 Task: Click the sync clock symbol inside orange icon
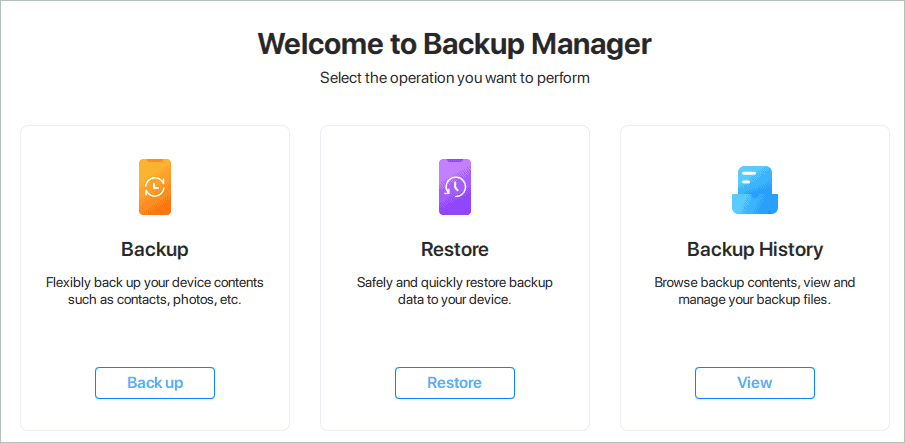[x=155, y=186]
